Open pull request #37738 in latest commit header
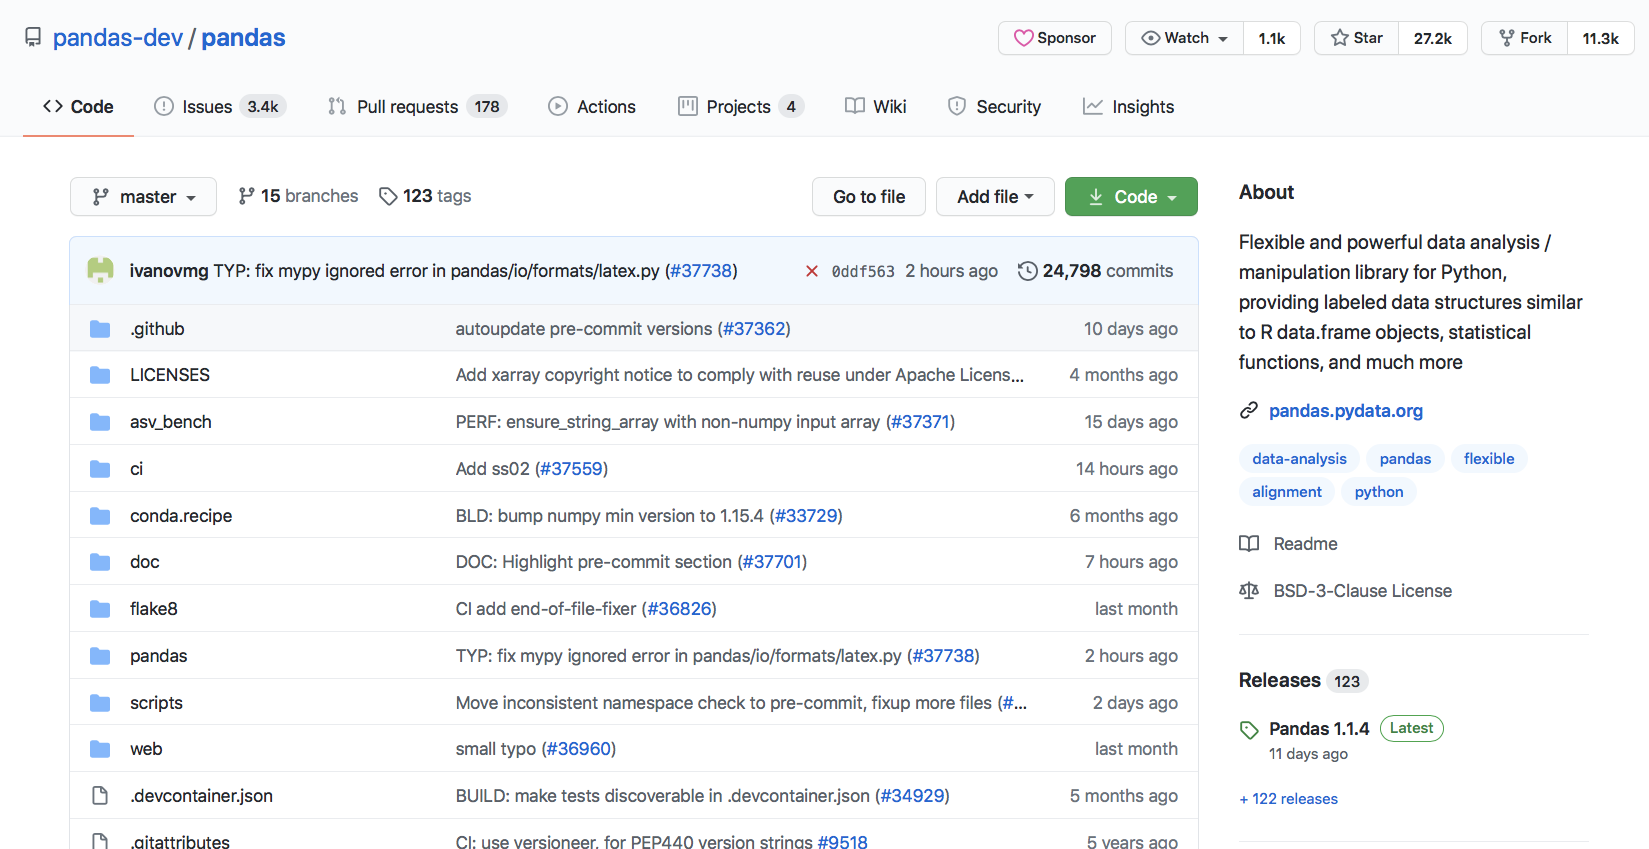1649x849 pixels. [x=701, y=271]
